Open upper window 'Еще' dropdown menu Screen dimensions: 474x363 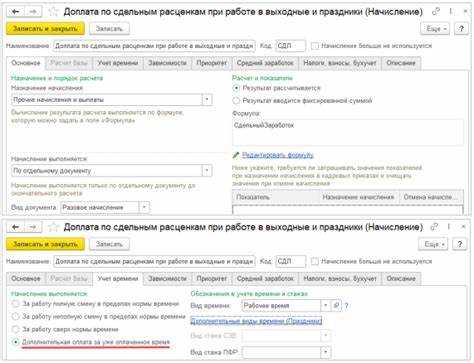click(436, 28)
